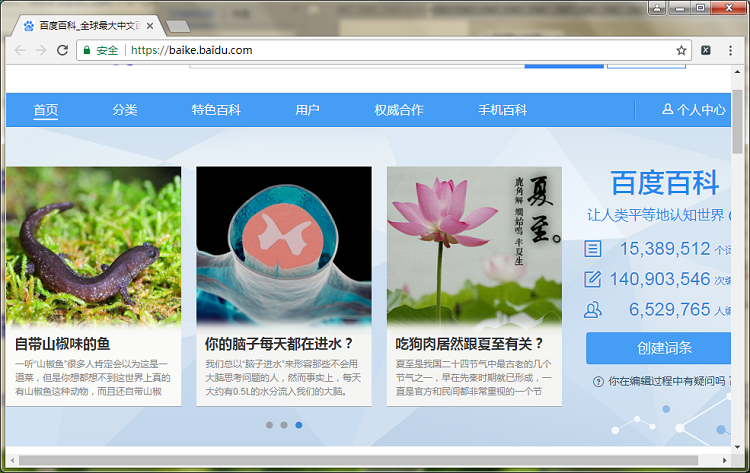Open the 权威合作 navigation tab

(x=398, y=110)
